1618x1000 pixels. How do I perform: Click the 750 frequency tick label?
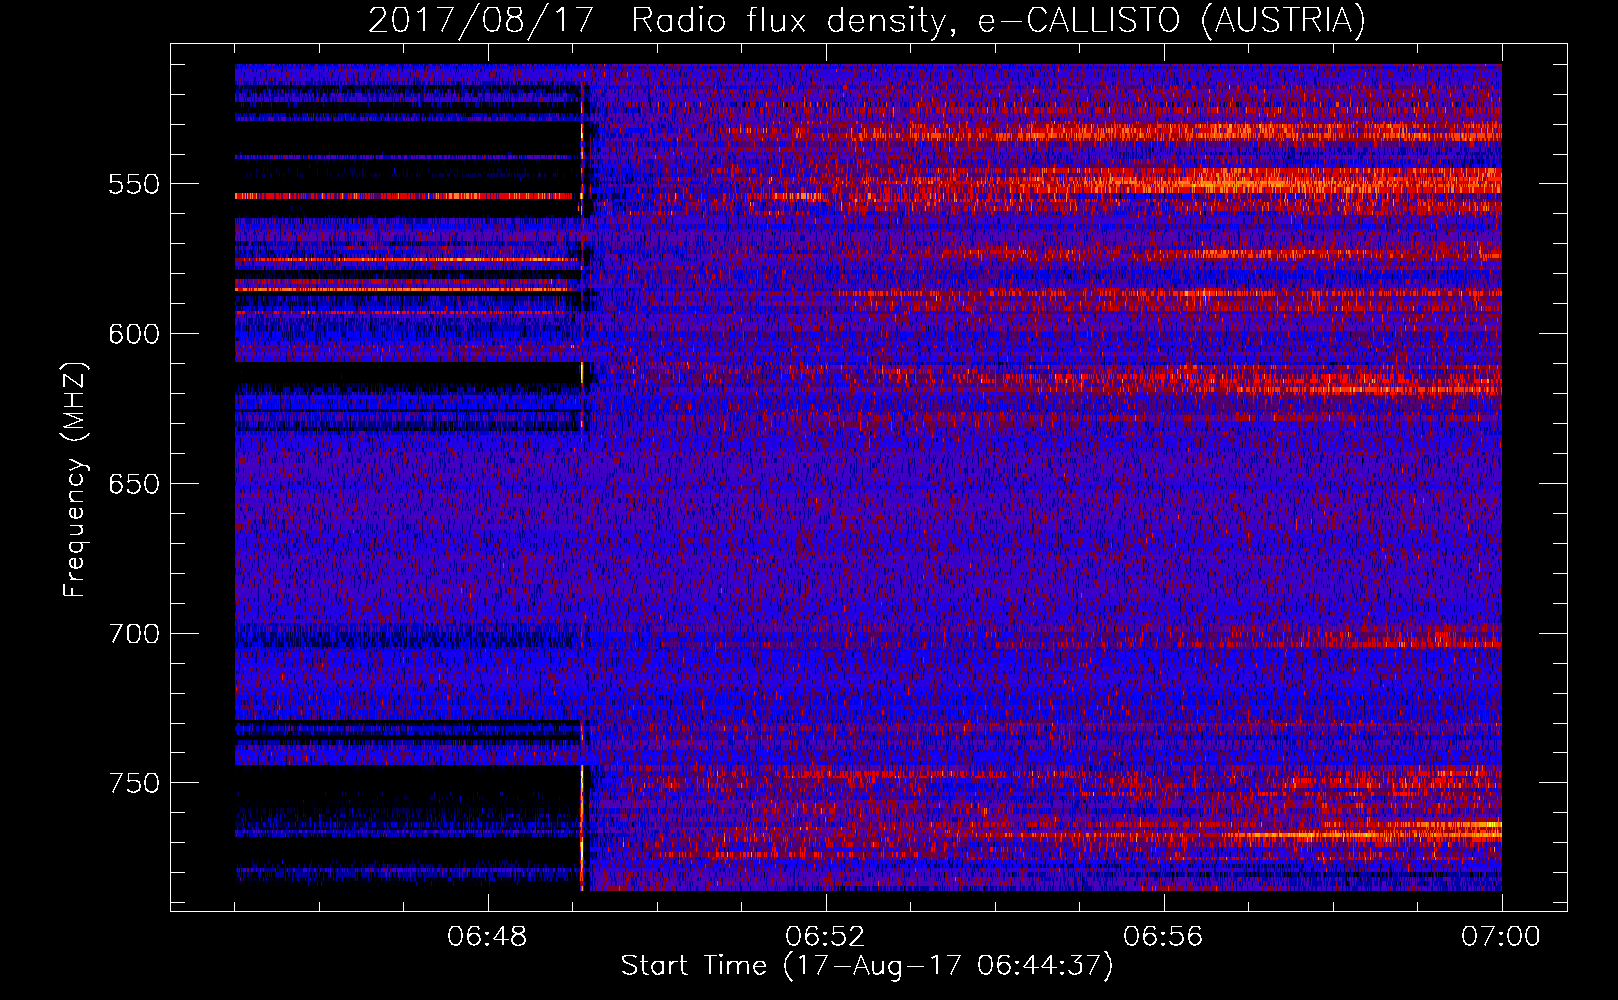[x=134, y=783]
